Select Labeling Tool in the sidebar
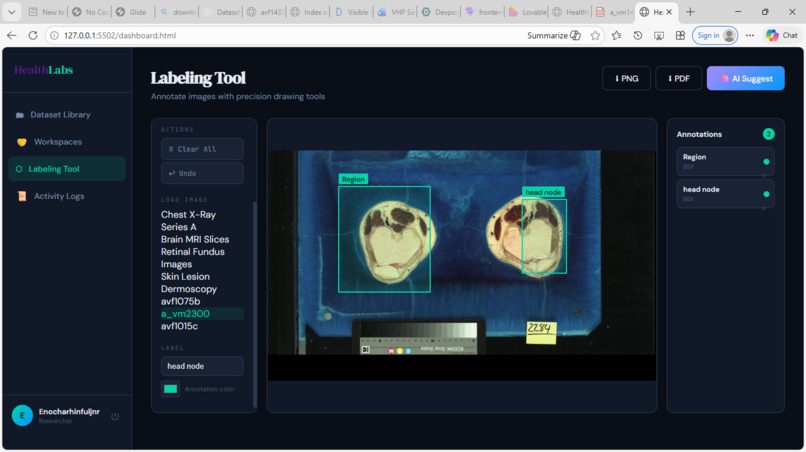The height and width of the screenshot is (452, 806). pyautogui.click(x=67, y=169)
